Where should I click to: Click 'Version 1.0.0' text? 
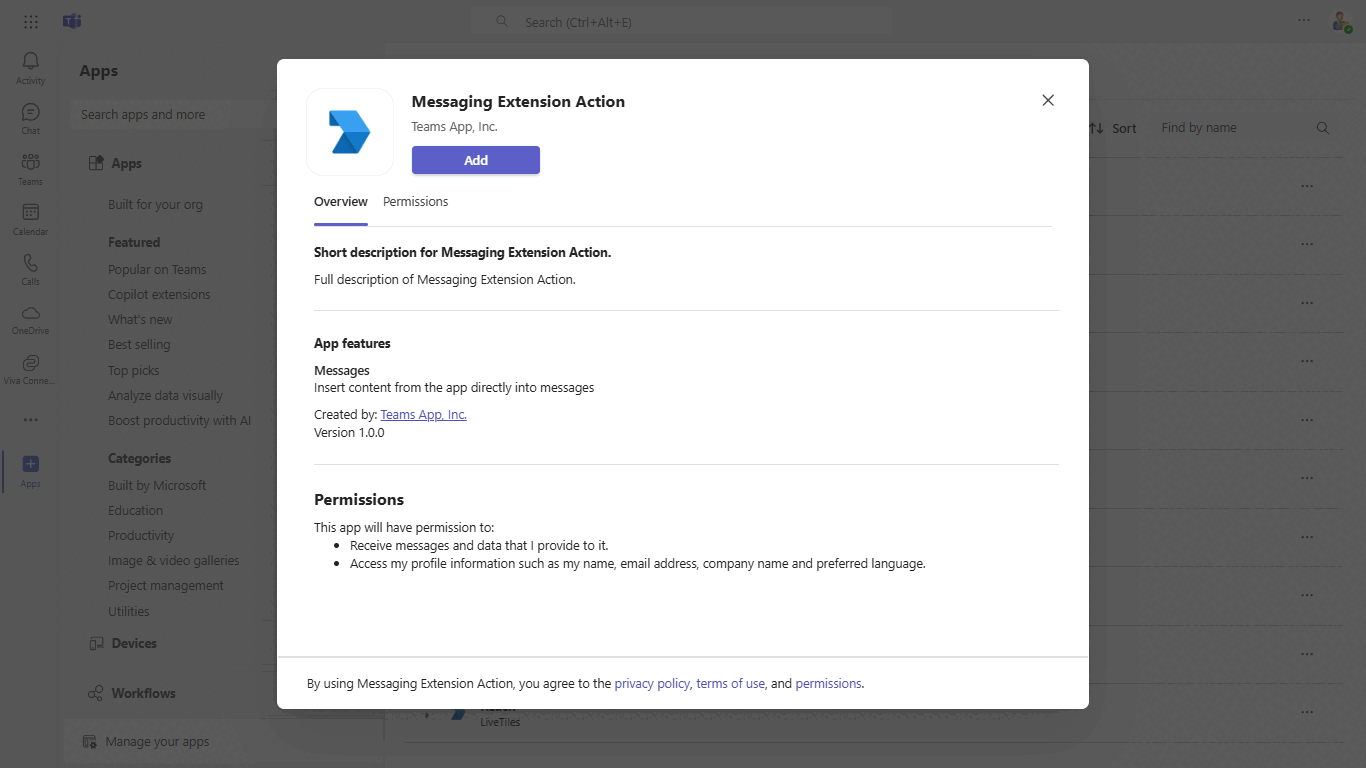349,433
